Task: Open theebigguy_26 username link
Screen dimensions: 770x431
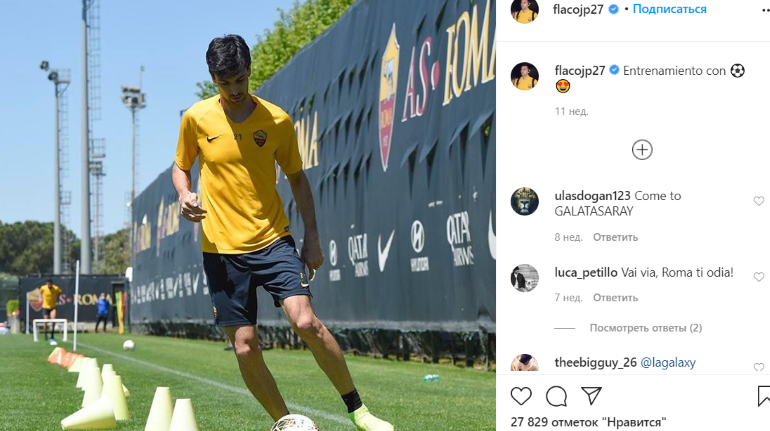Action: pyautogui.click(x=595, y=363)
